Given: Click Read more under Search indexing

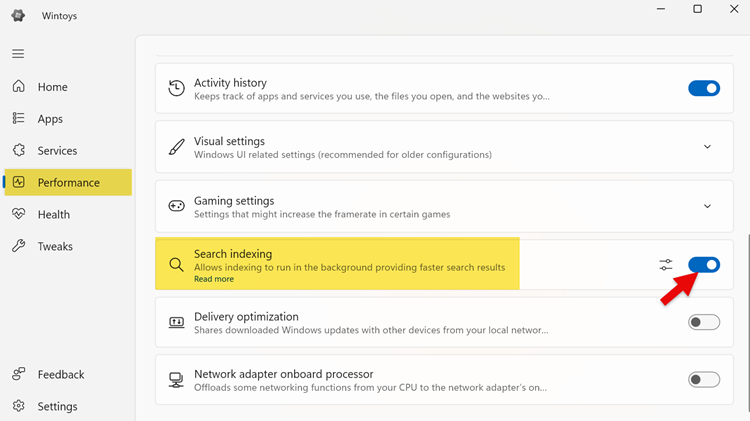Looking at the screenshot, I should coord(214,279).
